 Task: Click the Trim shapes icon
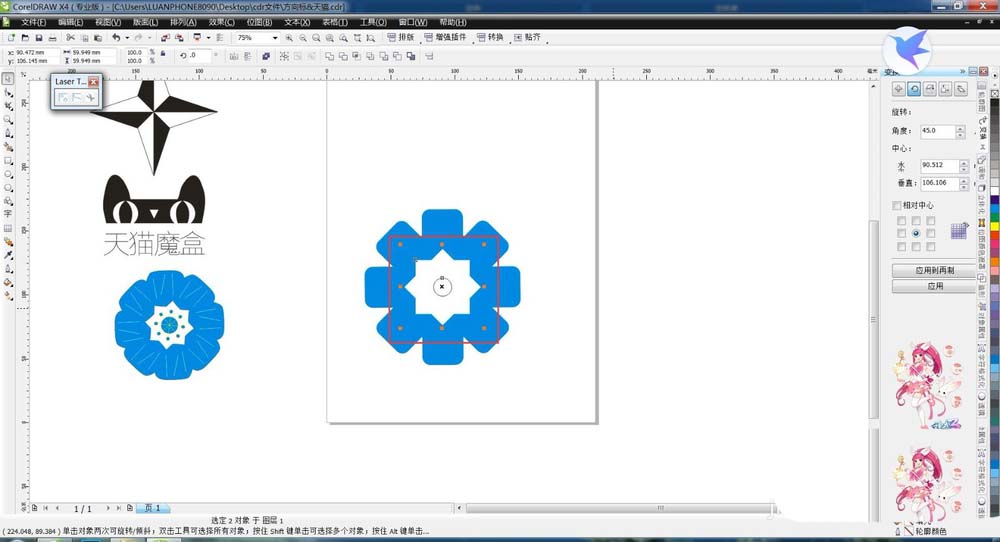[343, 57]
